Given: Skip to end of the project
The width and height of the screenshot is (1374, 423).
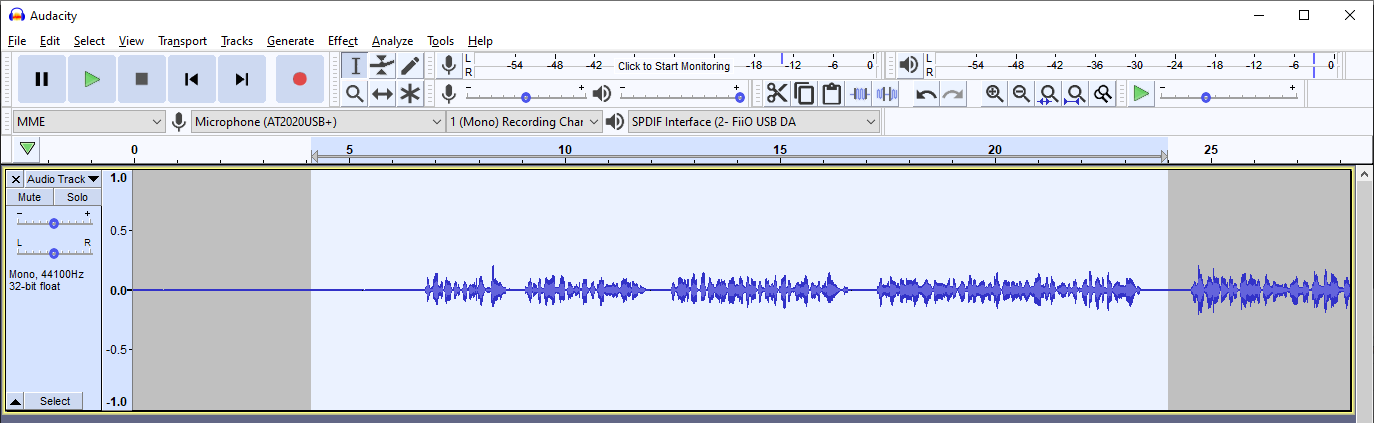Looking at the screenshot, I should click(x=242, y=79).
